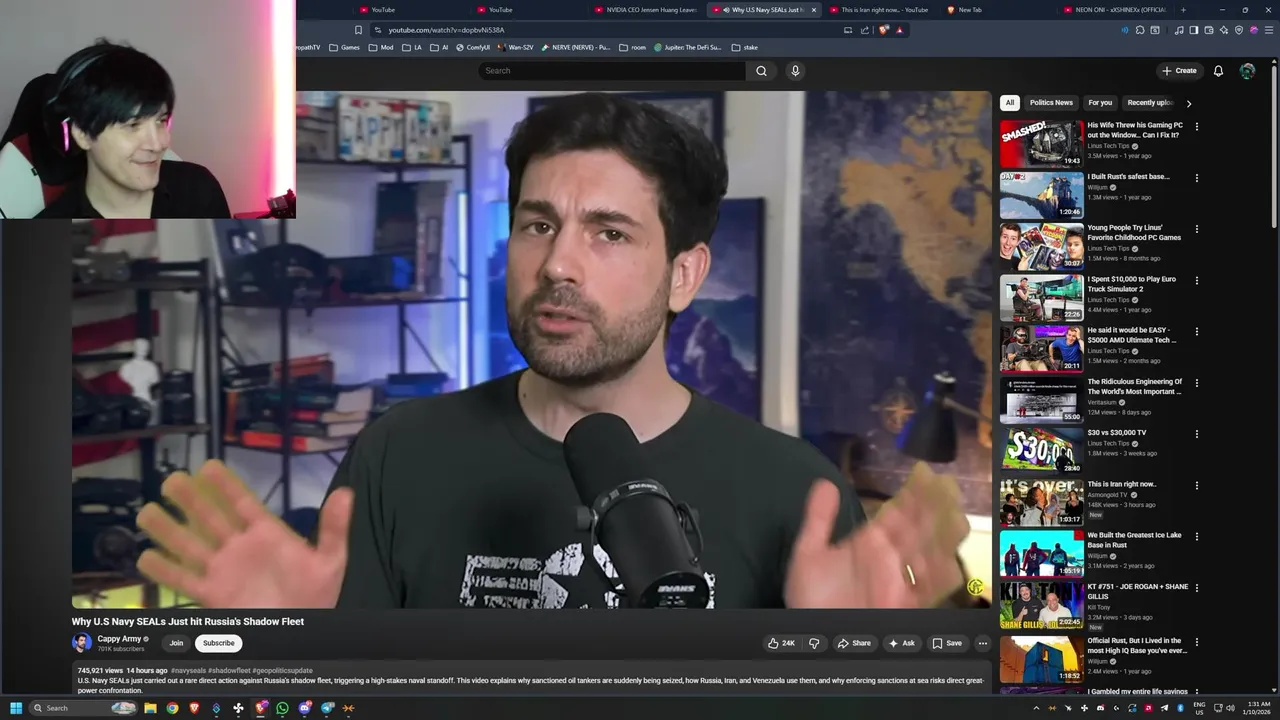Open Official Rust, But I Lived video title

coord(1137,646)
